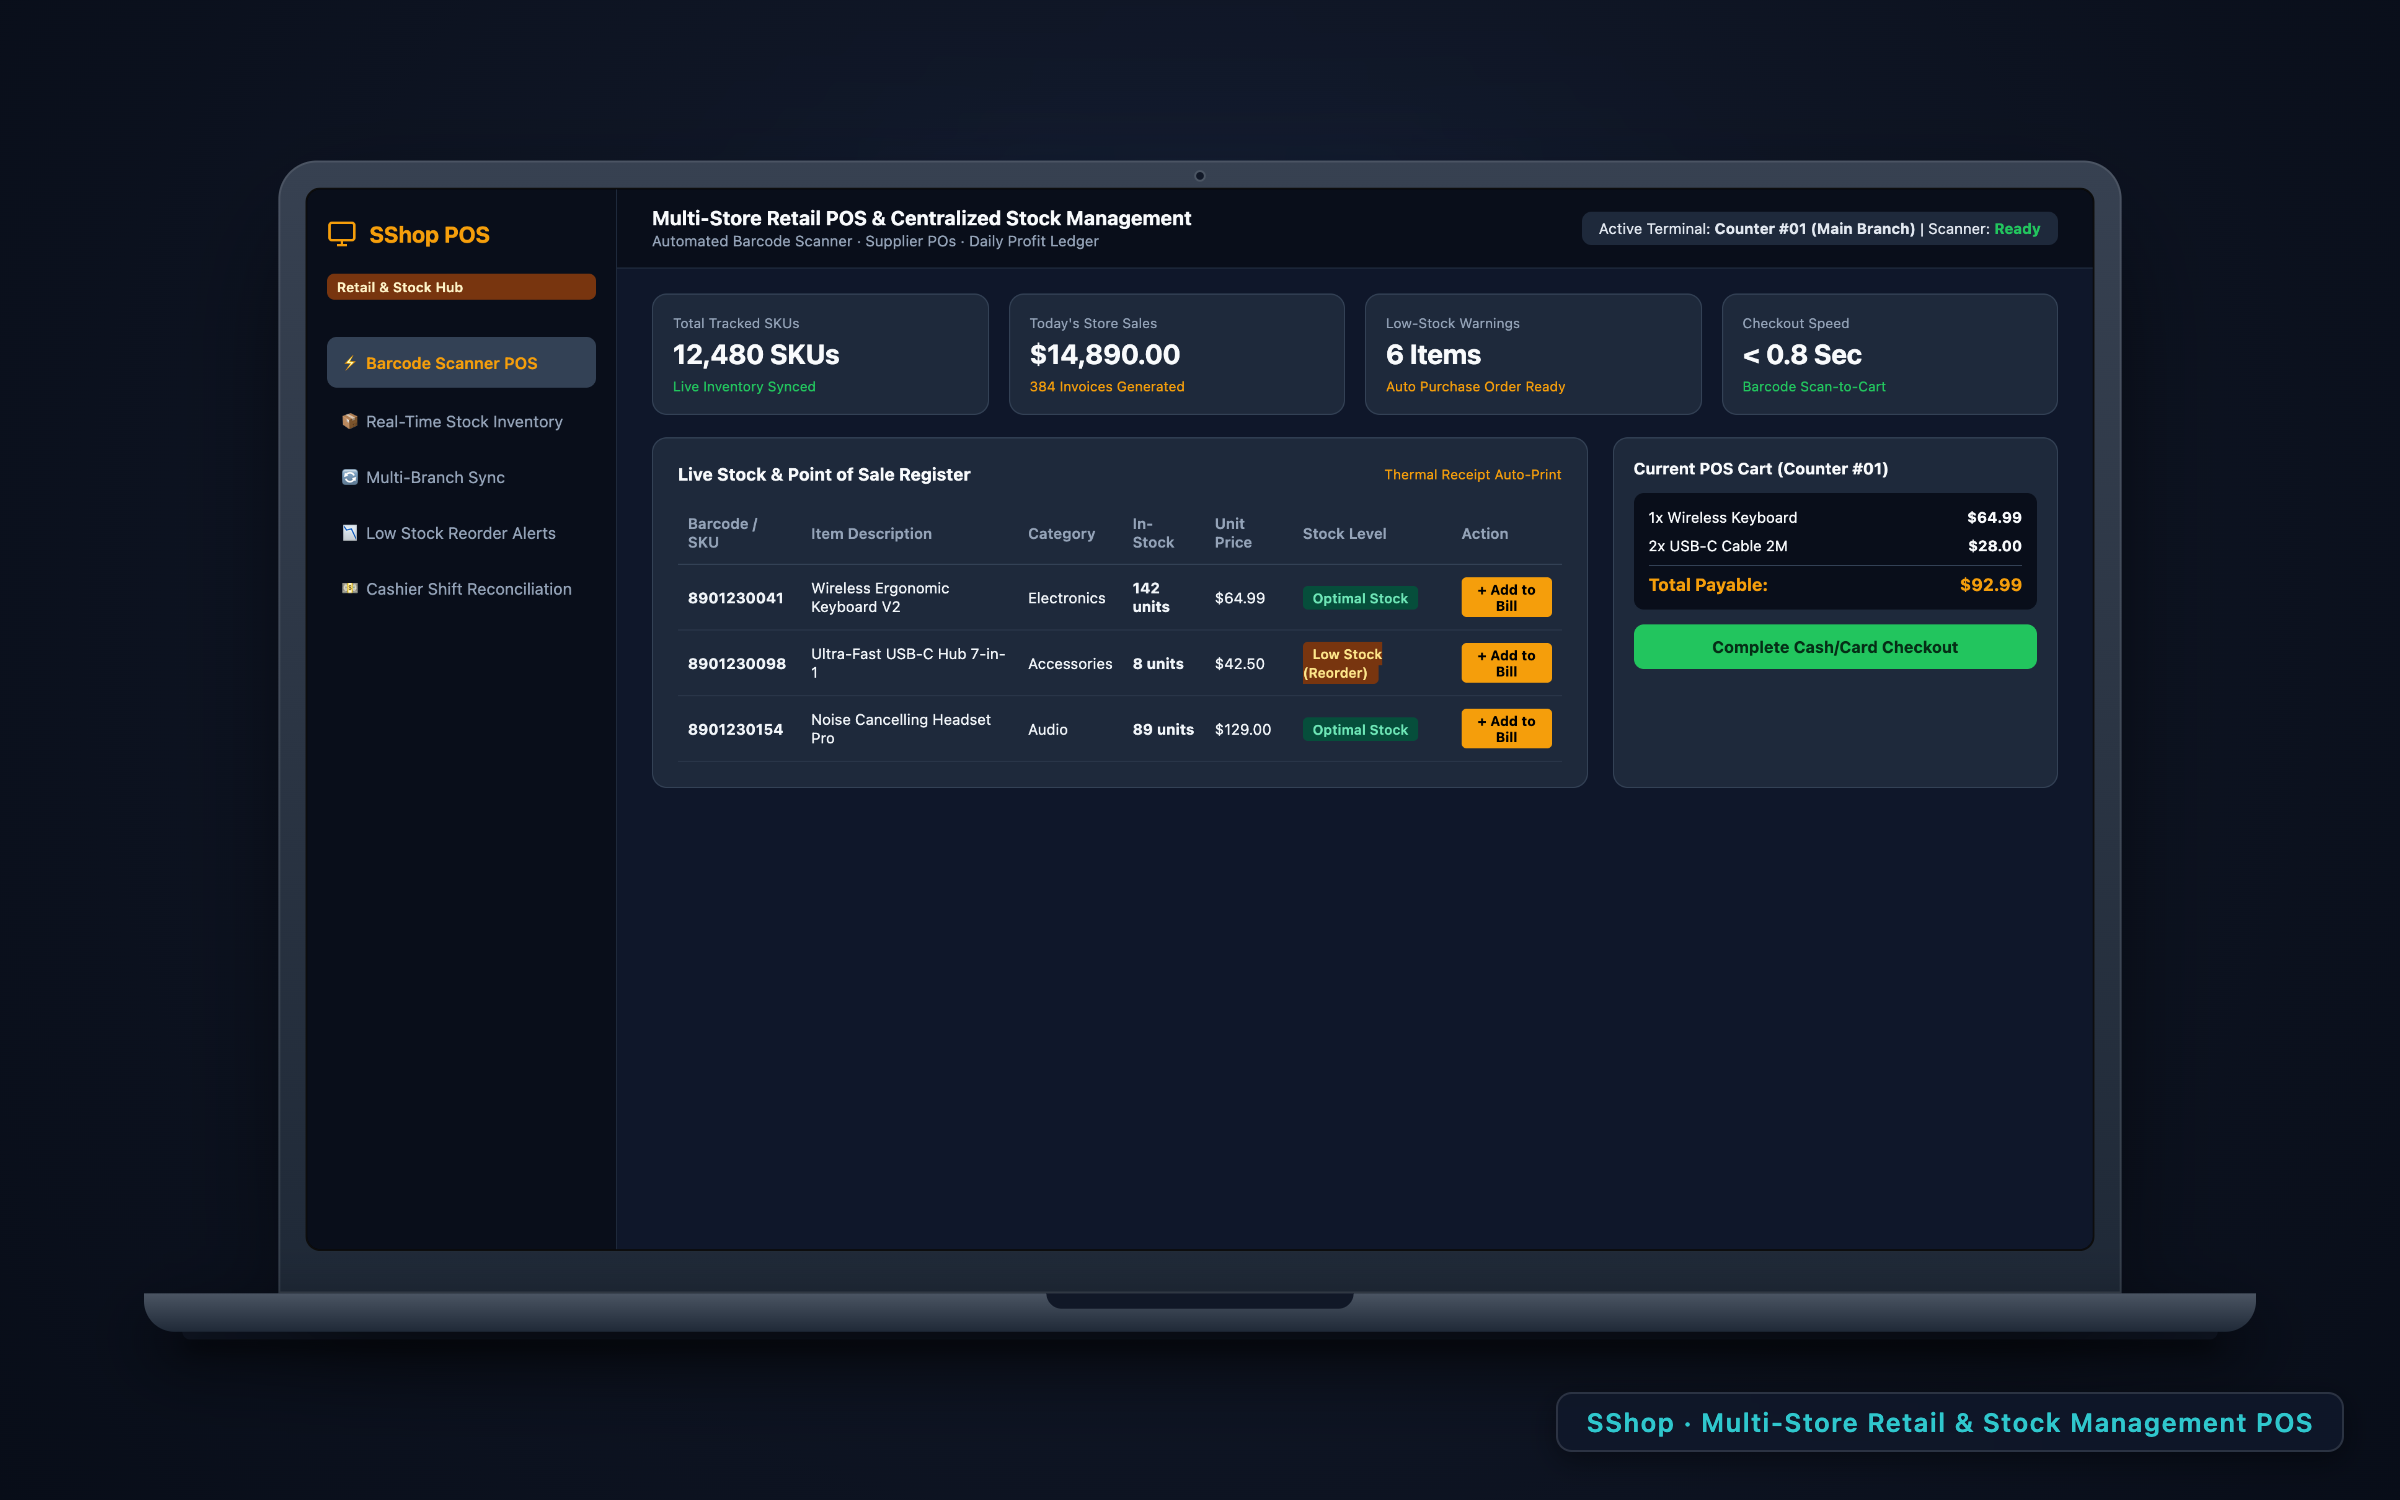Image resolution: width=2400 pixels, height=1500 pixels.
Task: Click the chart icon beside Low Stock Reorder Alerts
Action: (350, 533)
